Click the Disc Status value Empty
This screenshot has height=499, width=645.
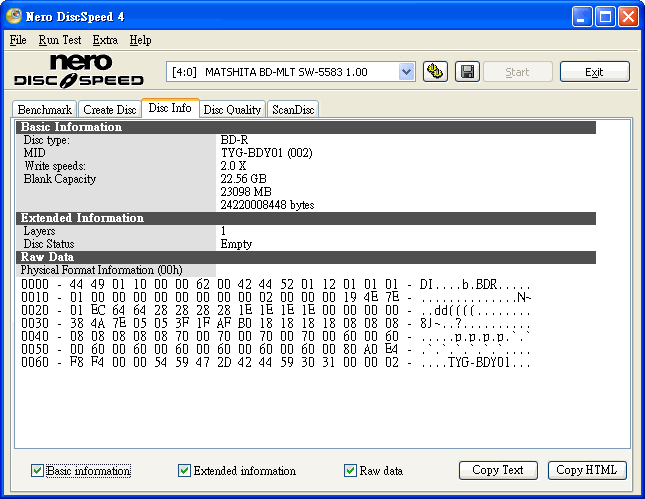[x=236, y=244]
